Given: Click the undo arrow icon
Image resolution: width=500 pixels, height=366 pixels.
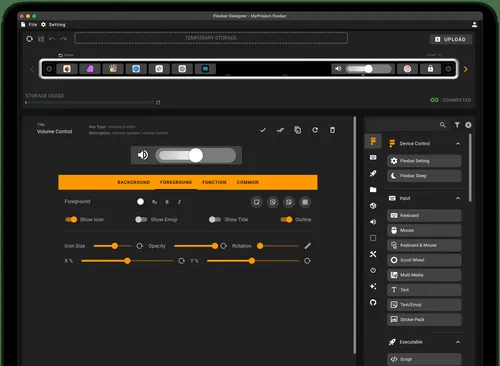Looking at the screenshot, I should pyautogui.click(x=52, y=39).
